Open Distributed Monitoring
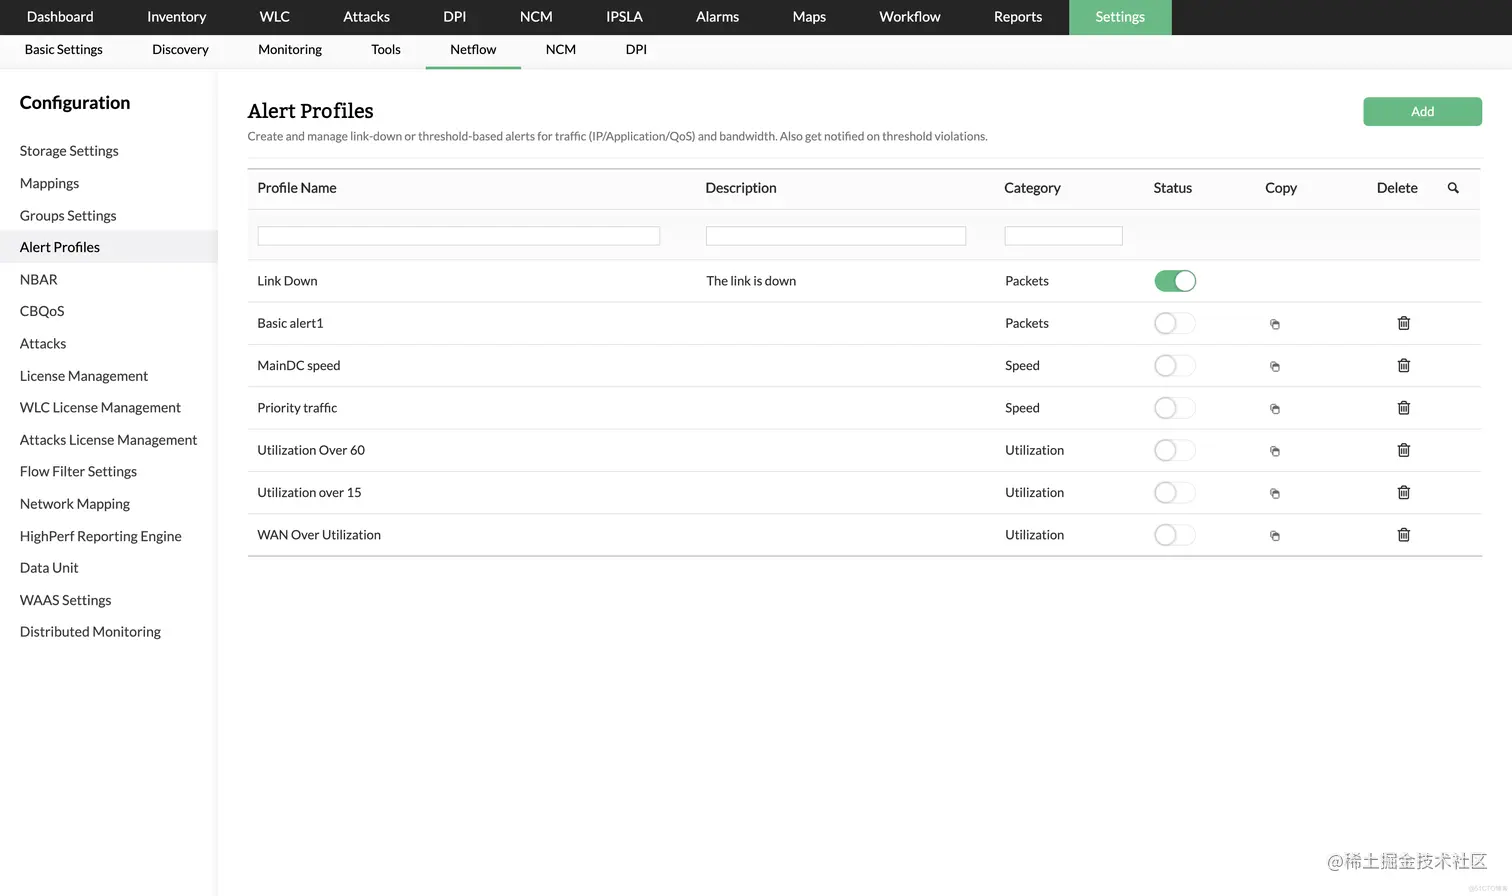 click(90, 631)
